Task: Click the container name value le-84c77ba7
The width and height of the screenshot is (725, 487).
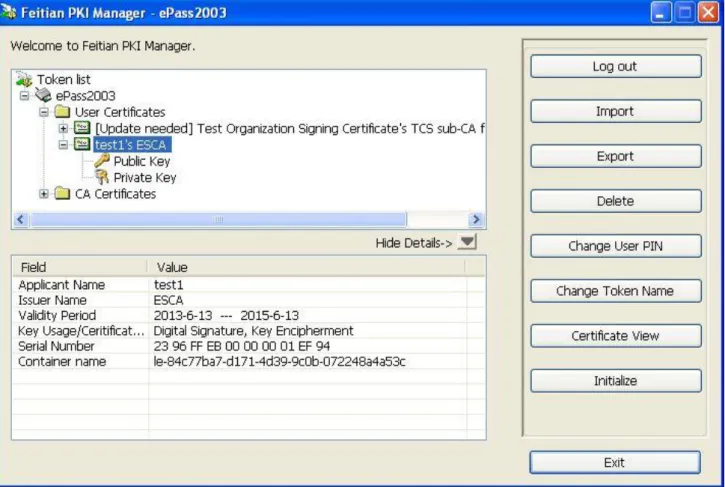Action: (x=279, y=362)
